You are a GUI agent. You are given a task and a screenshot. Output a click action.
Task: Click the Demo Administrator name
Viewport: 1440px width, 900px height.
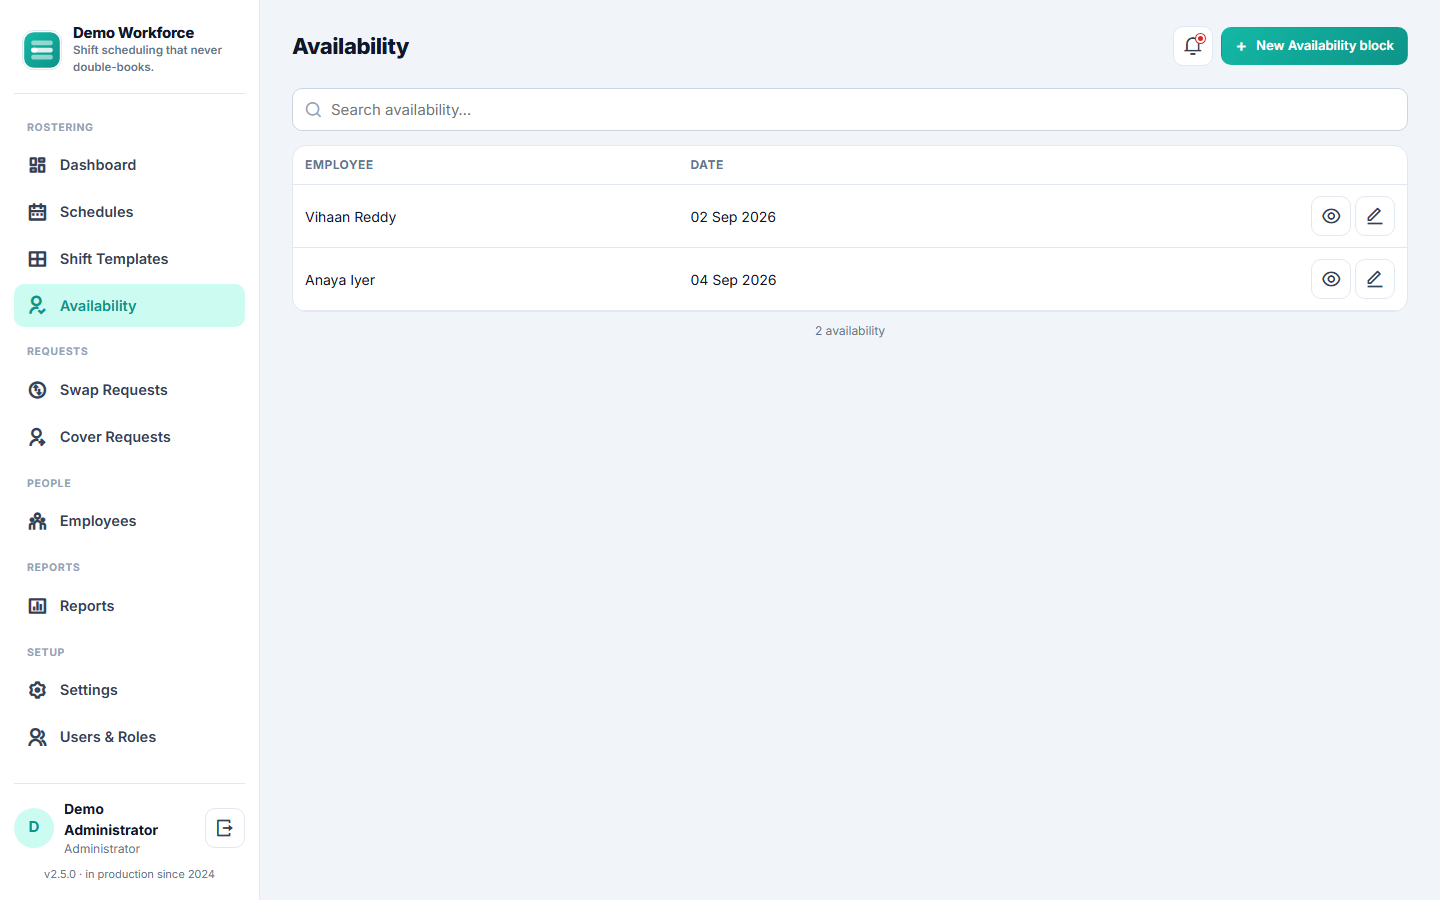(x=111, y=819)
